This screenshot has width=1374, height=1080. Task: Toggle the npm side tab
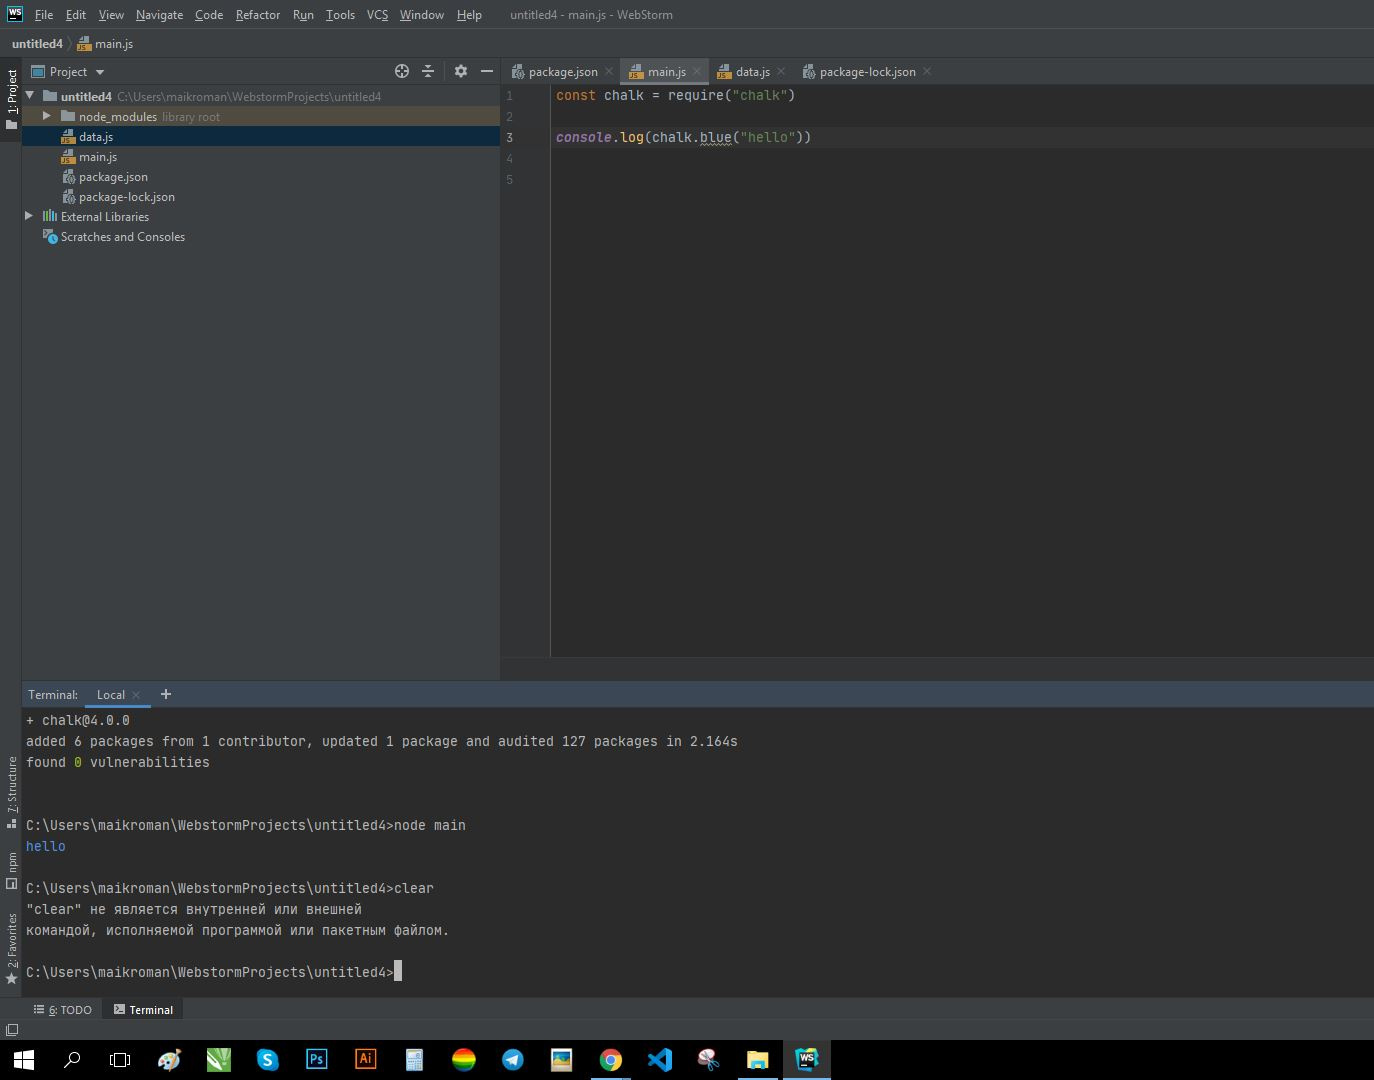[x=11, y=871]
